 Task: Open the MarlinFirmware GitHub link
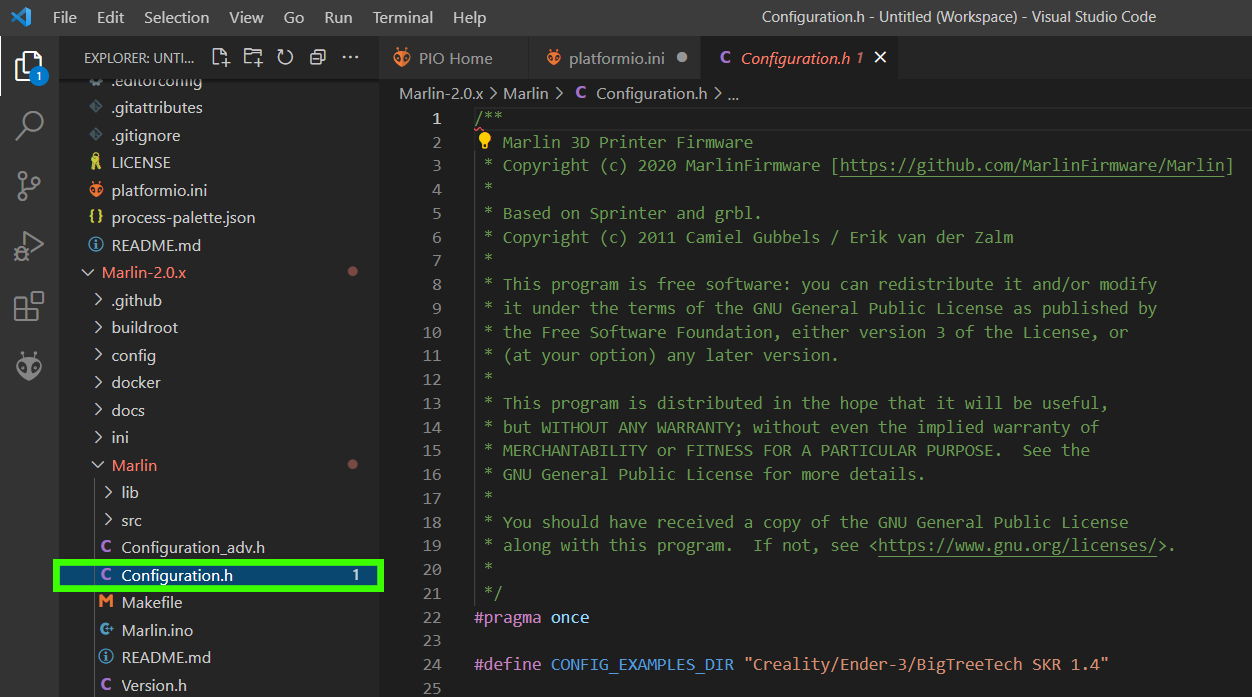(1032, 166)
